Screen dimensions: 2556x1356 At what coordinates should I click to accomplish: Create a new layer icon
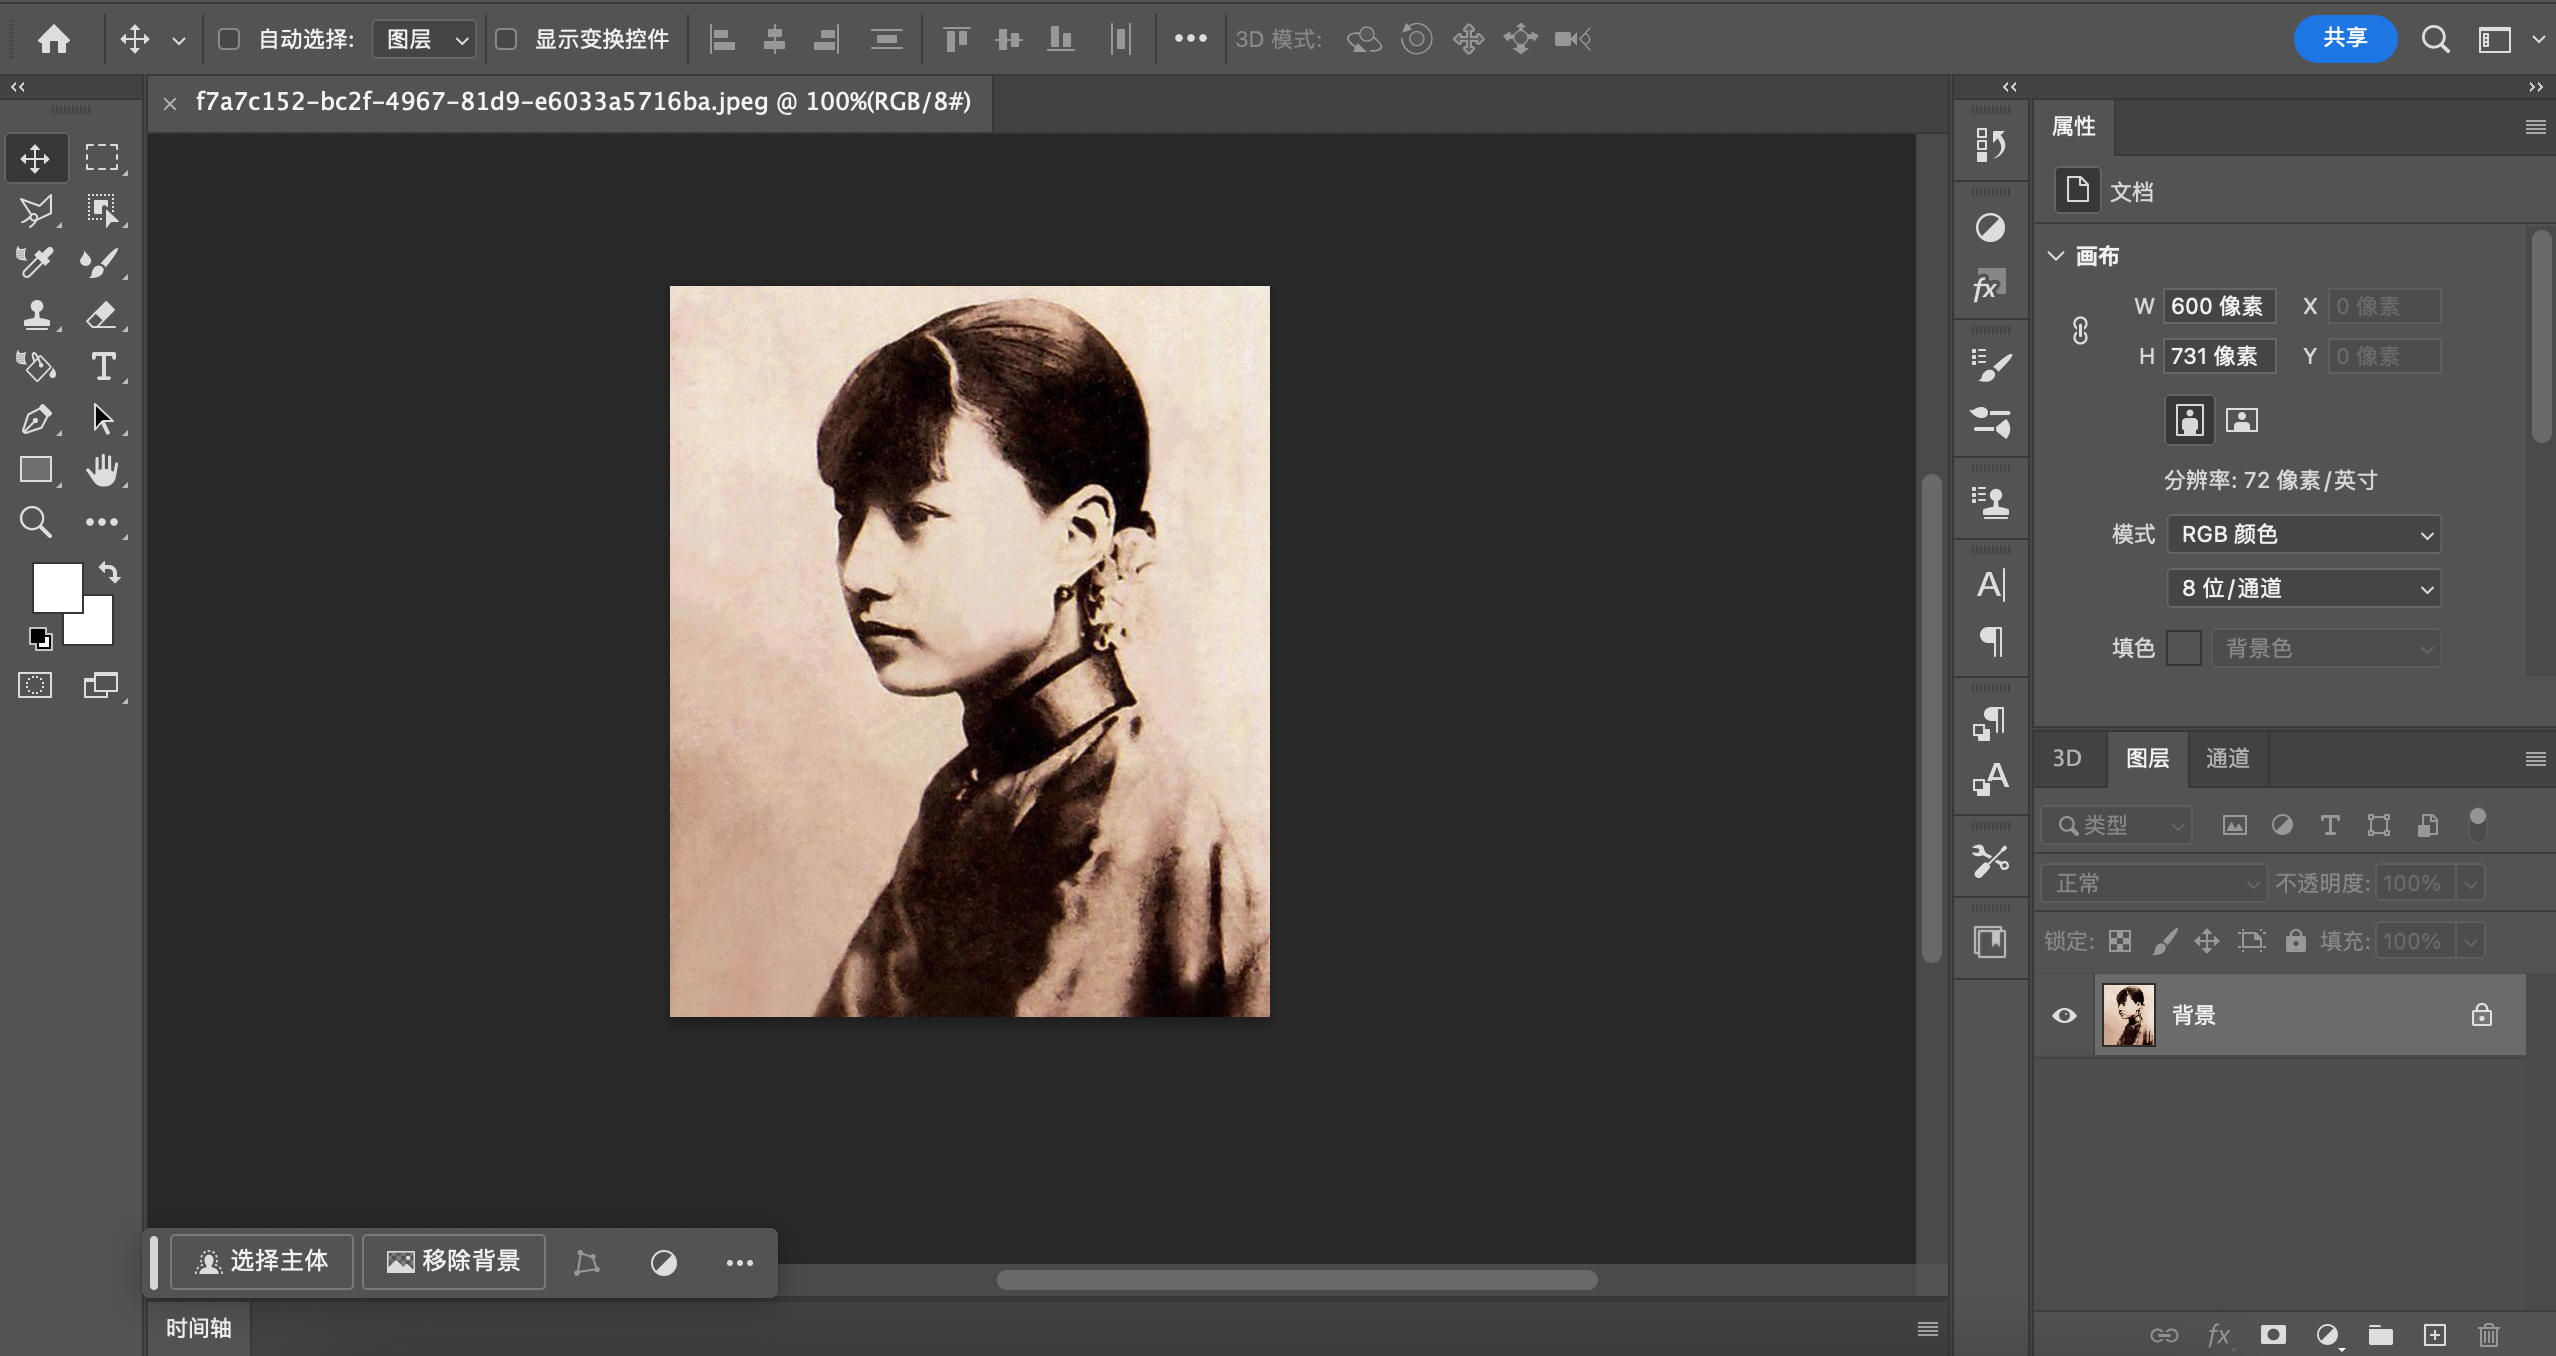pos(2434,1335)
